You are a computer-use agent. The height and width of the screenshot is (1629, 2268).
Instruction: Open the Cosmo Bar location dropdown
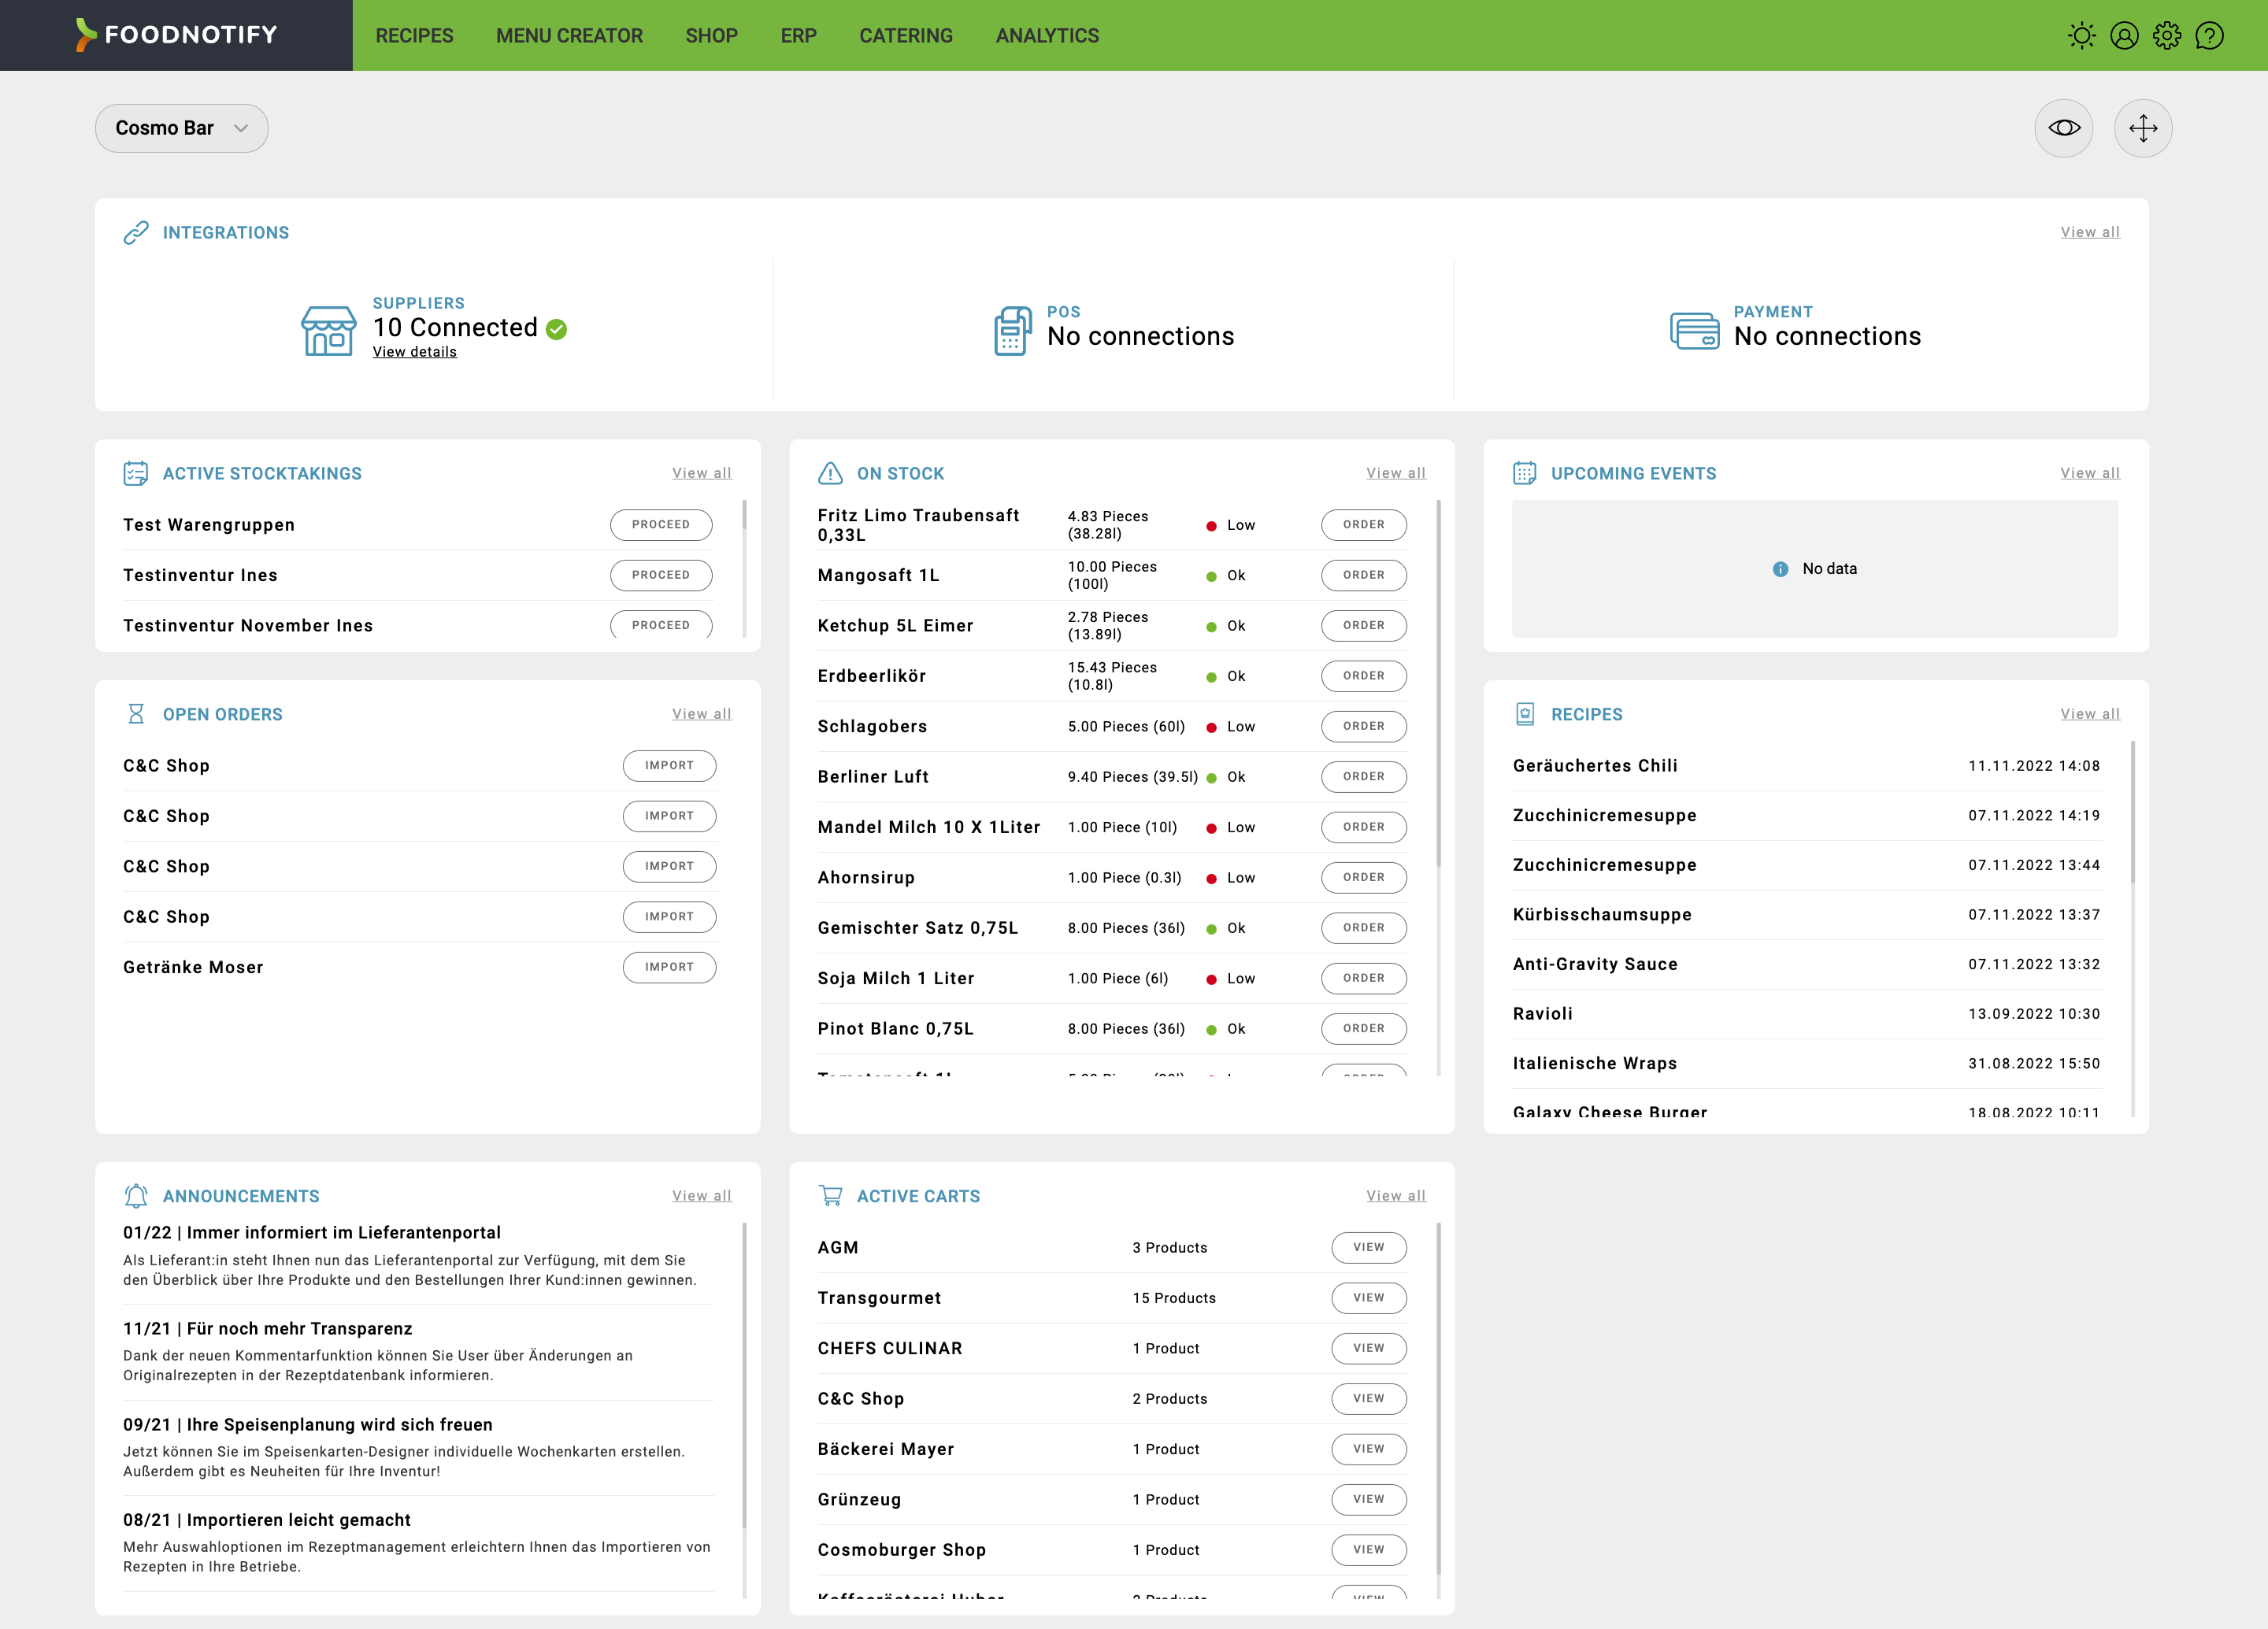coord(181,128)
